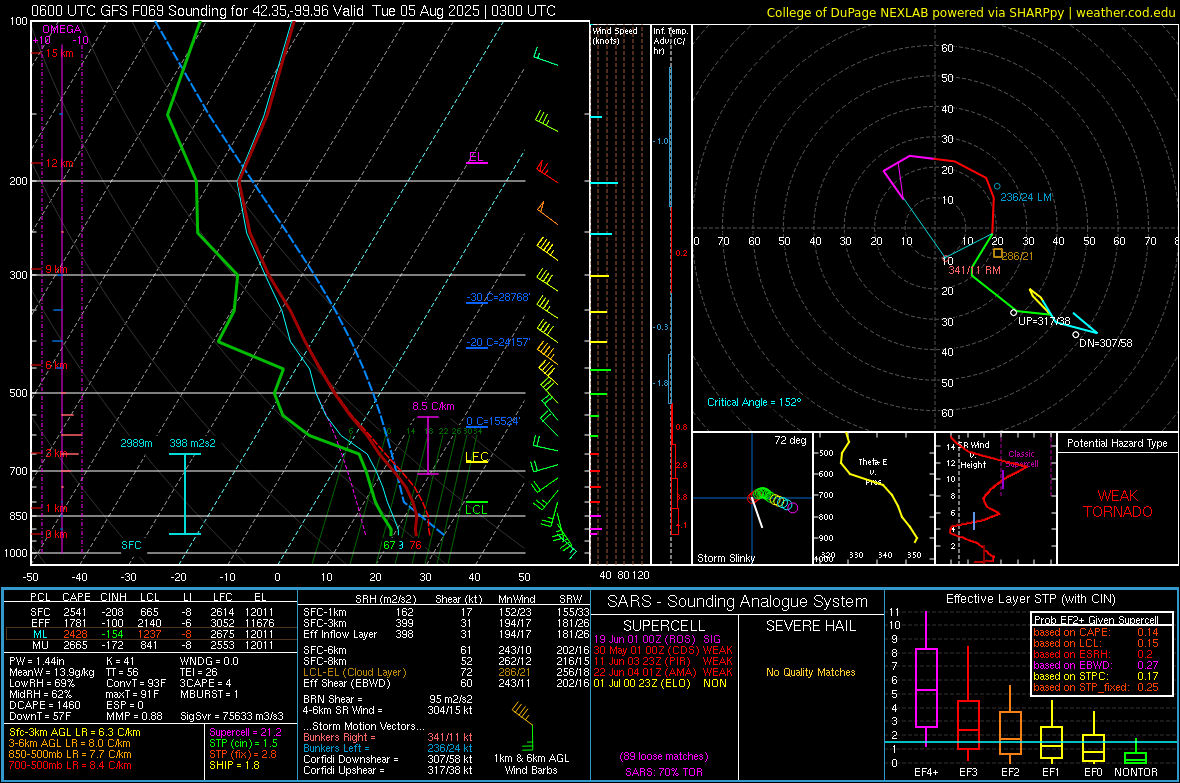The width and height of the screenshot is (1180, 783).
Task: Click the 700-500mb LR = 8.4 C/km line
Action: pyautogui.click(x=70, y=766)
